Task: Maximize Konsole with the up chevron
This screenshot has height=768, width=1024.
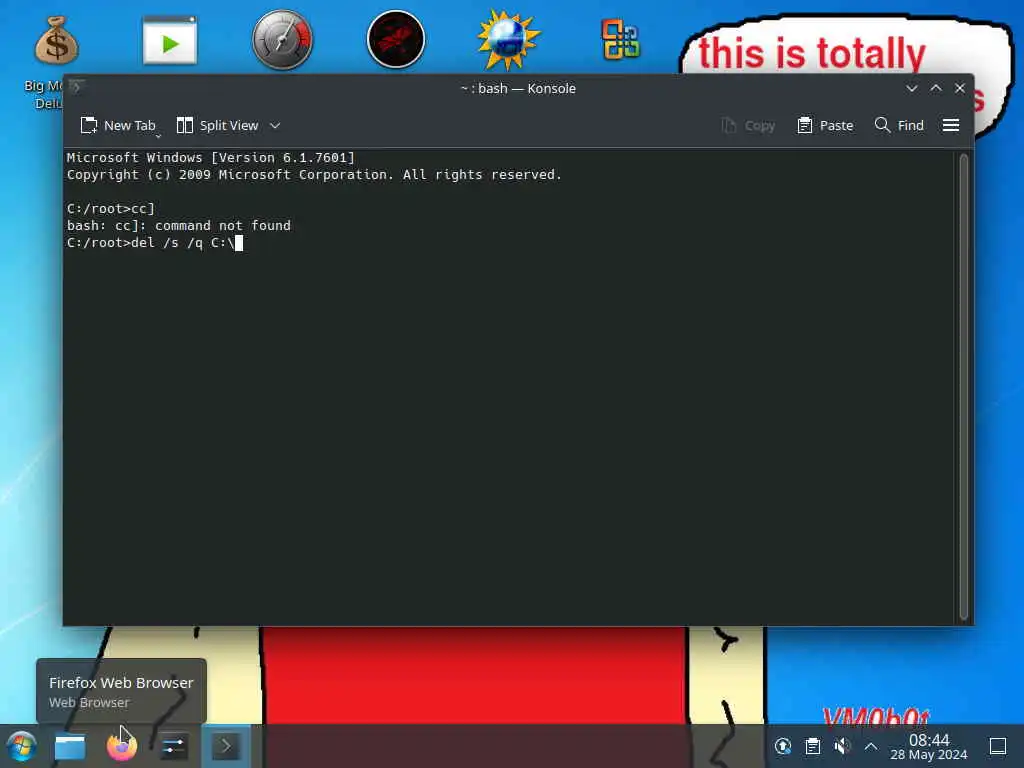Action: [x=936, y=88]
